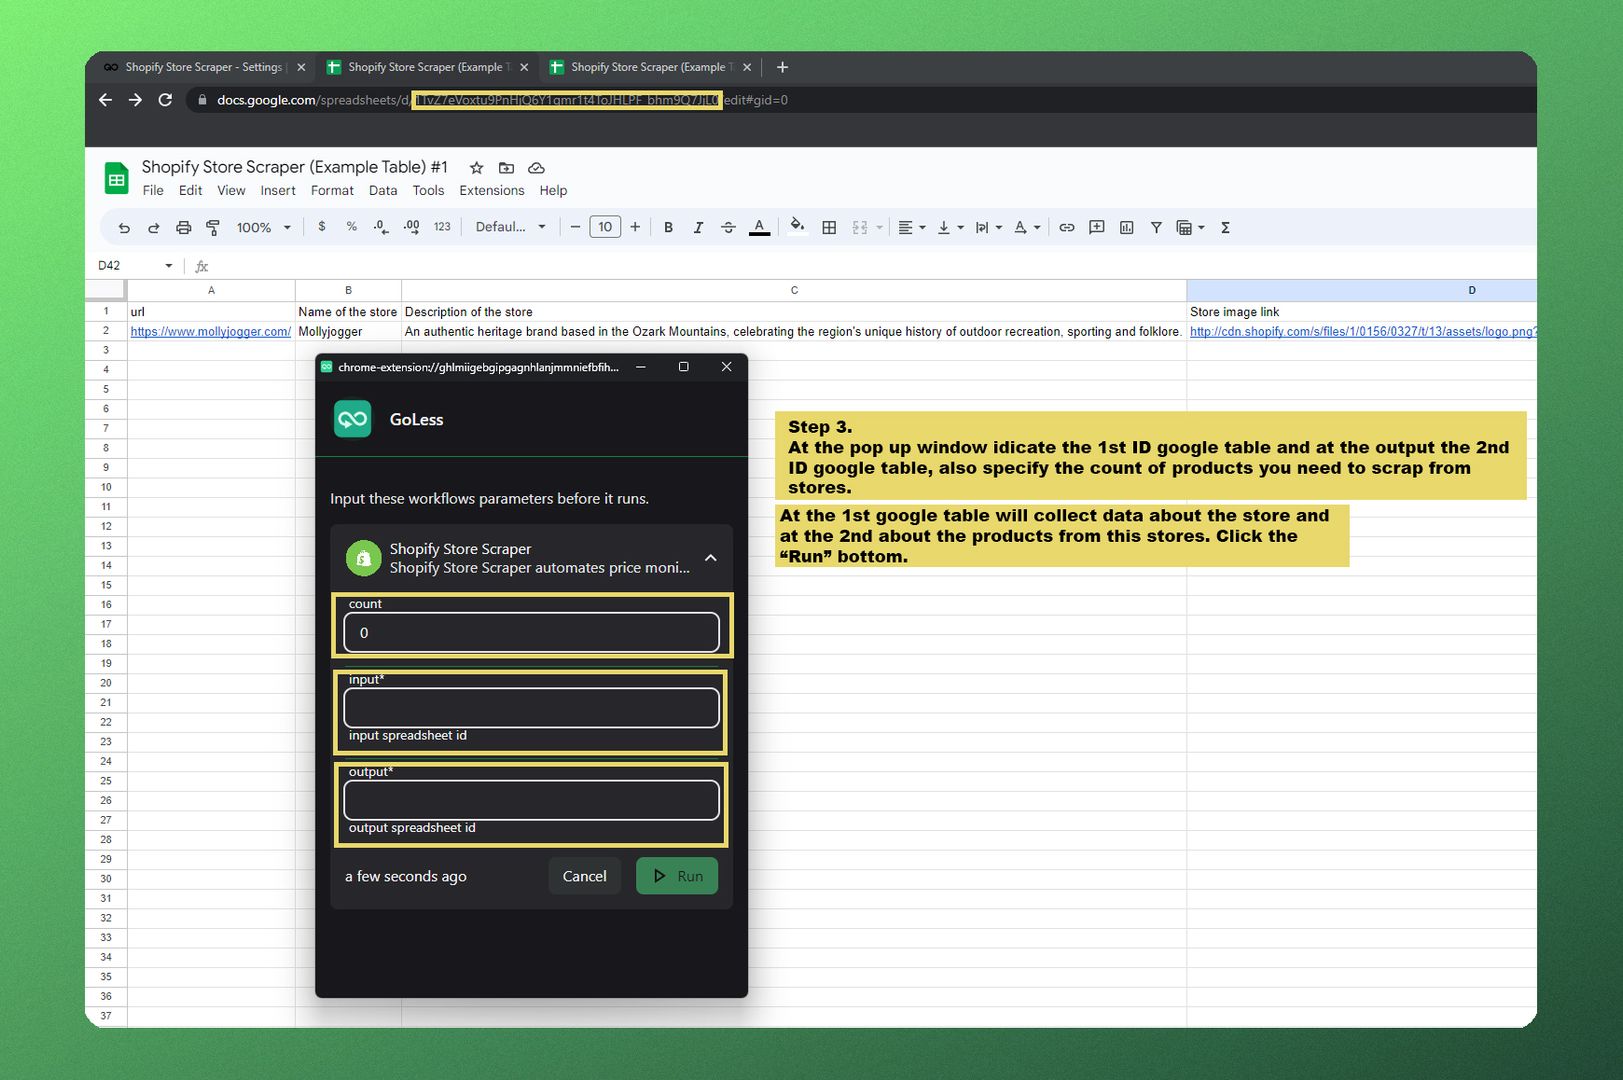Click the insert comment icon
Viewport: 1623px width, 1080px height.
1097,228
